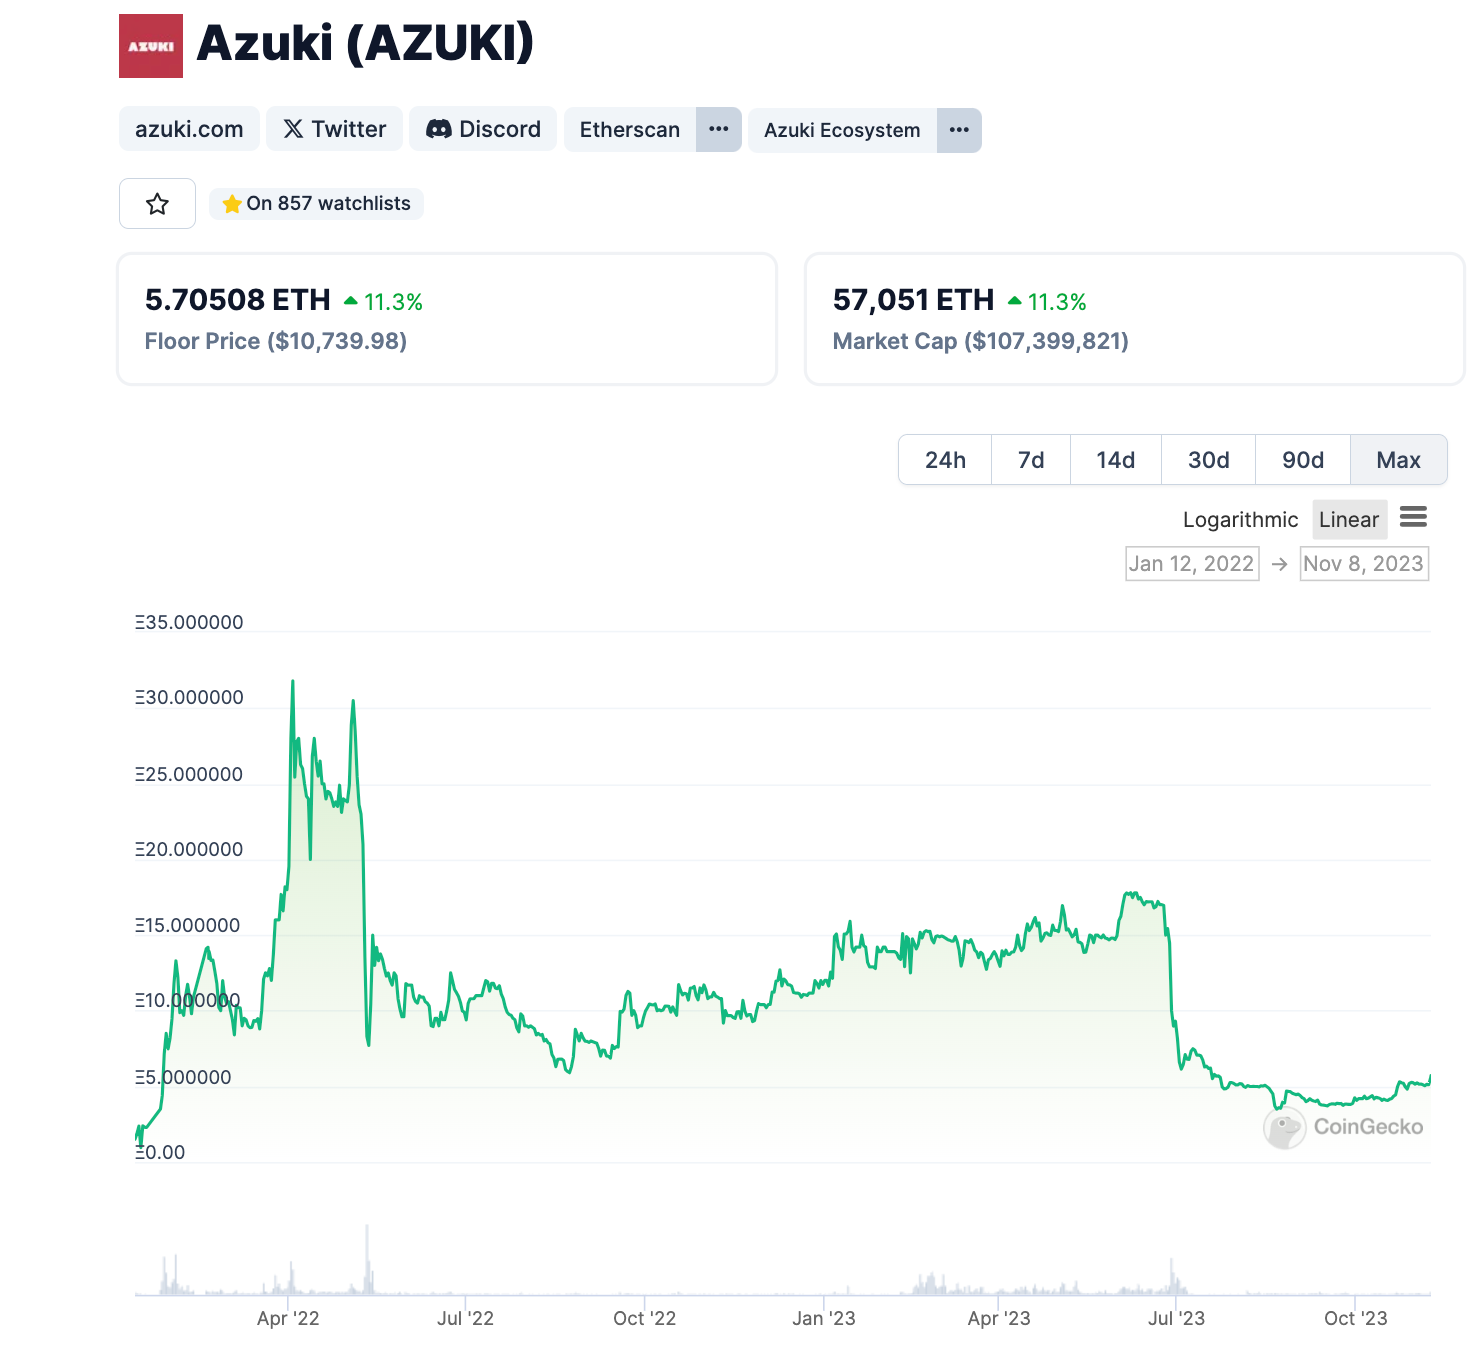
Task: Add Azuki to watchlist via star icon
Action: click(157, 204)
